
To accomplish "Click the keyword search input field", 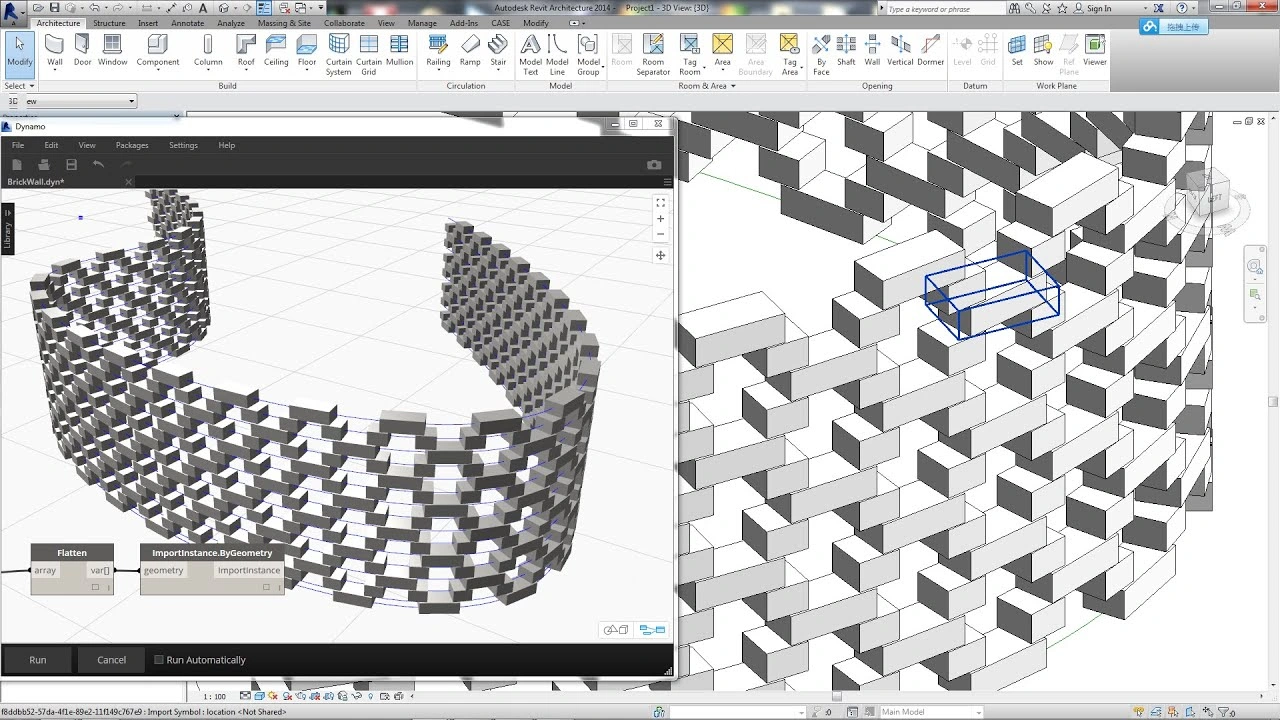I will point(944,8).
